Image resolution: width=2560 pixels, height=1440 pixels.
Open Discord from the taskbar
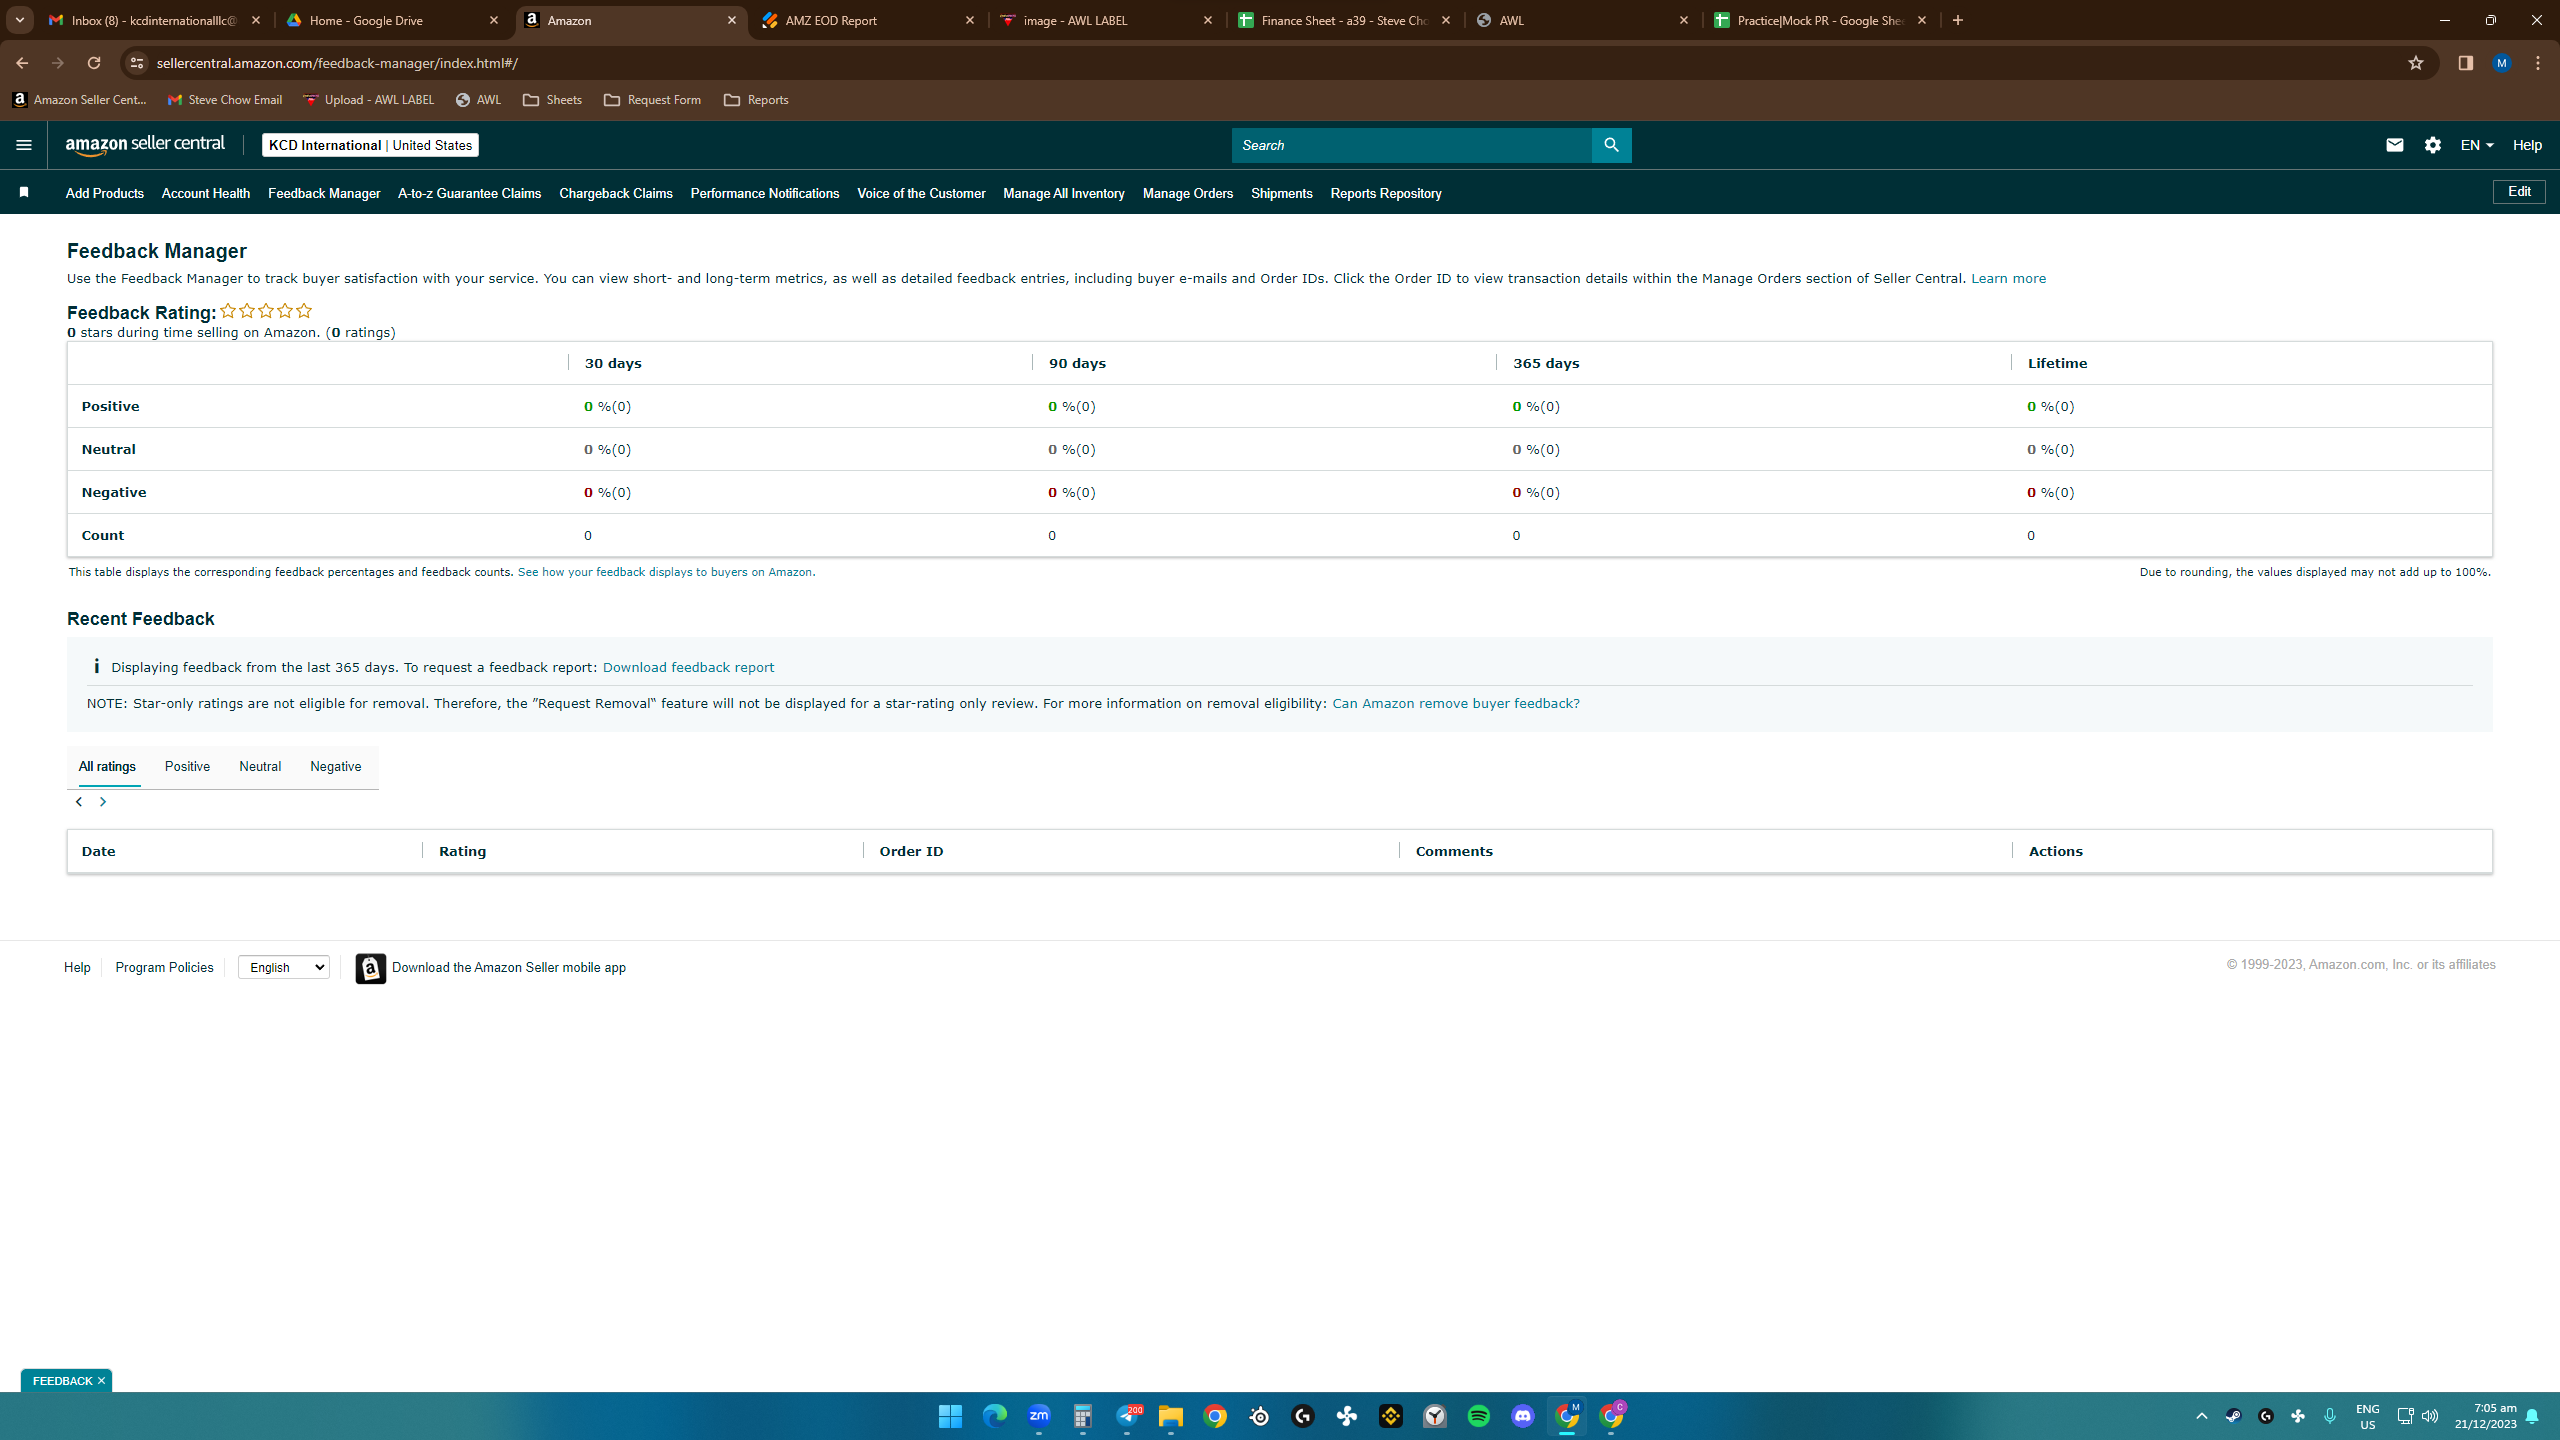pos(1523,1416)
